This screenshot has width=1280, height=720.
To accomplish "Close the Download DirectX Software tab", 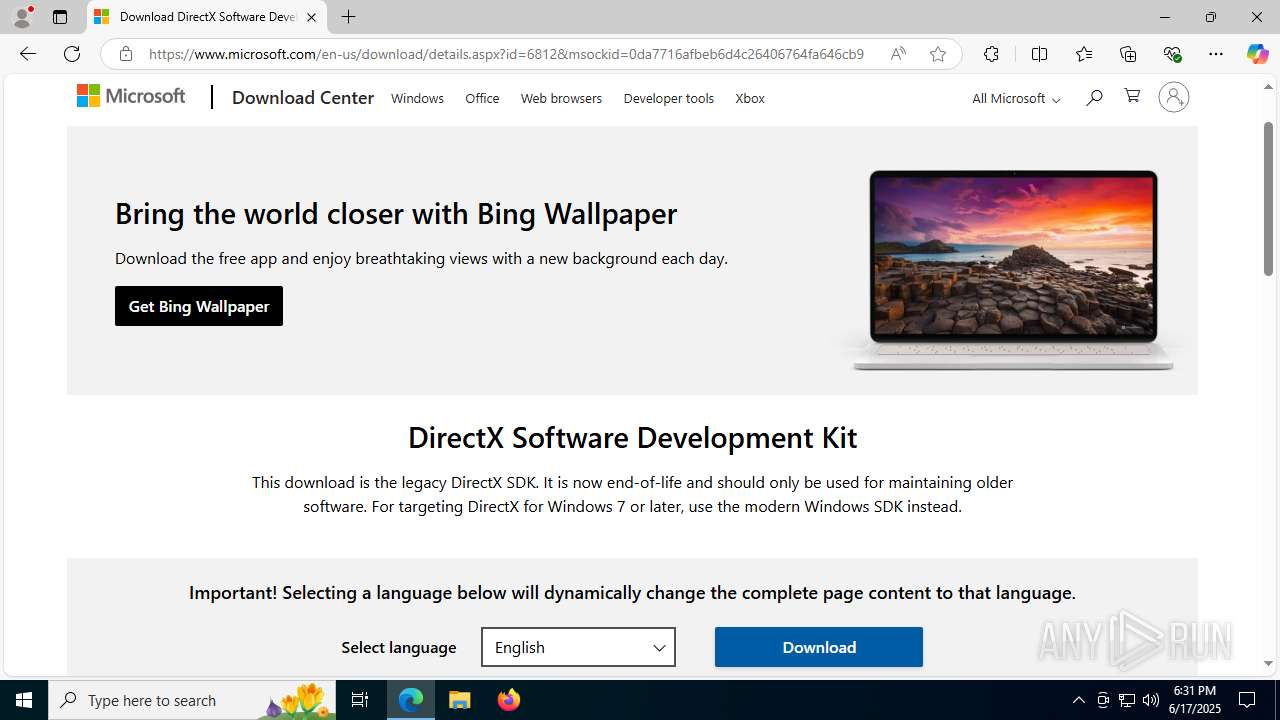I will 311,17.
